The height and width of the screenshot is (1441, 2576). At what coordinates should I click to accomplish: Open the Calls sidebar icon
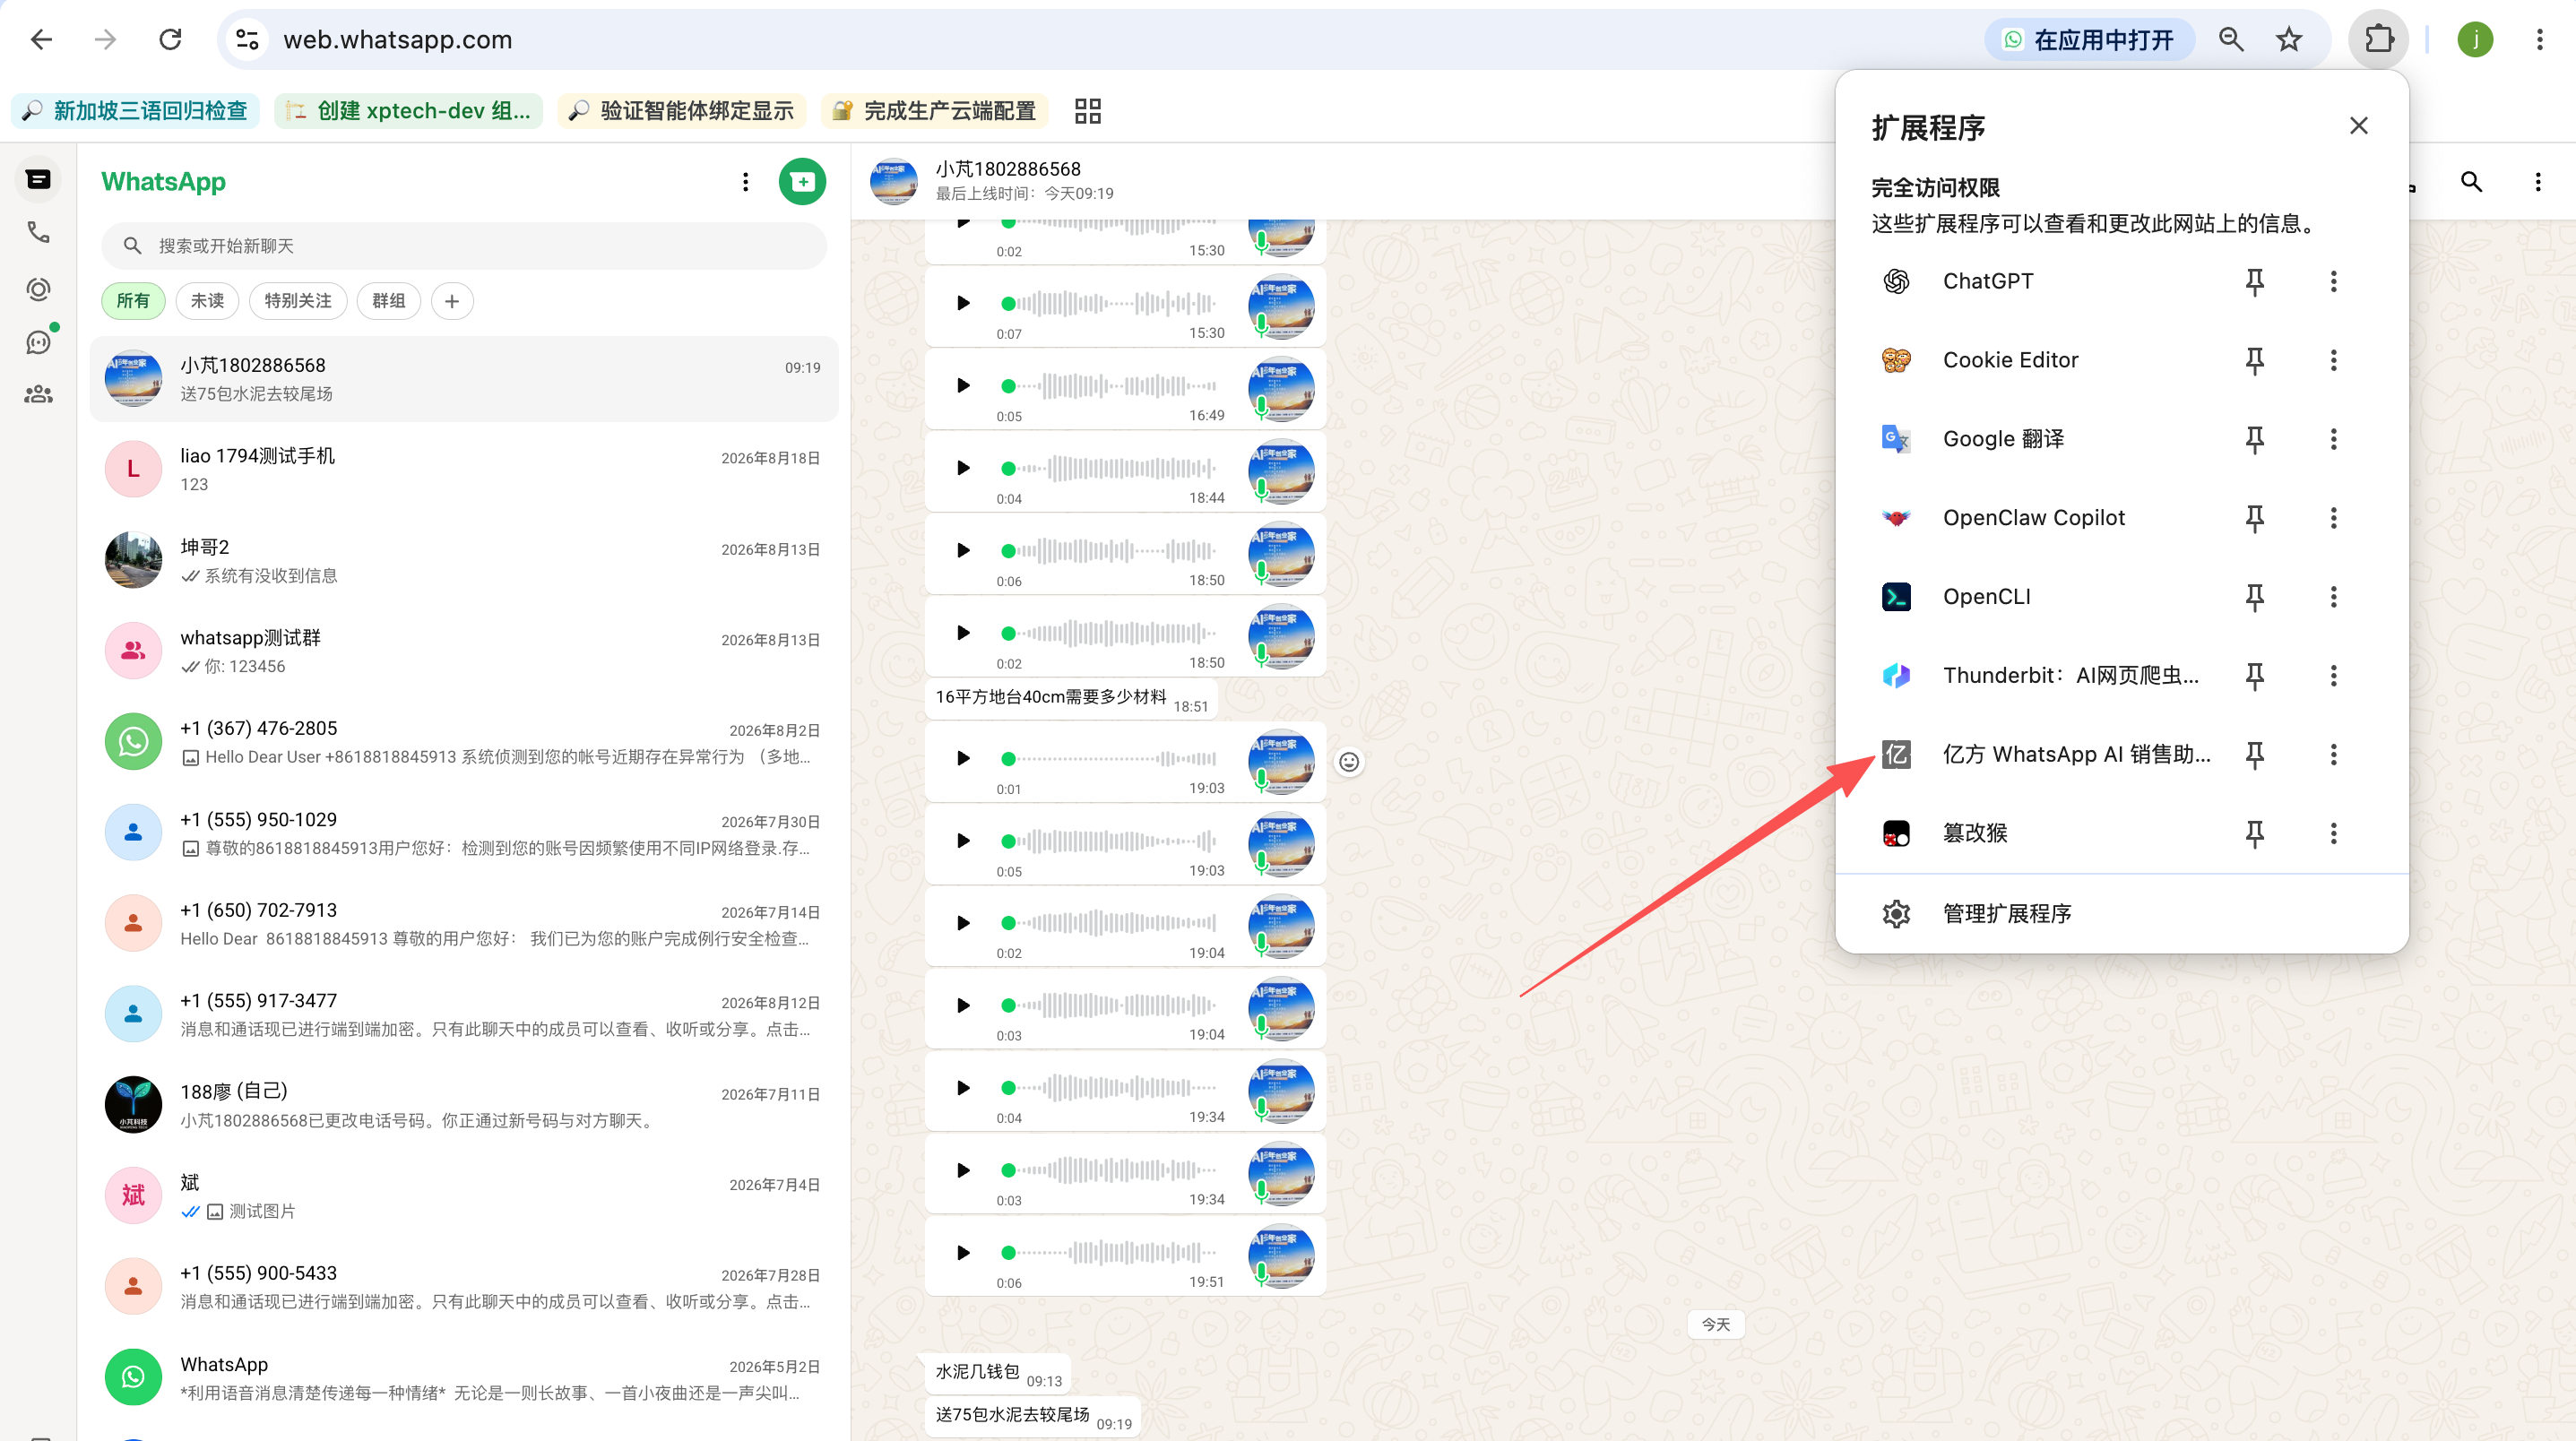38,233
